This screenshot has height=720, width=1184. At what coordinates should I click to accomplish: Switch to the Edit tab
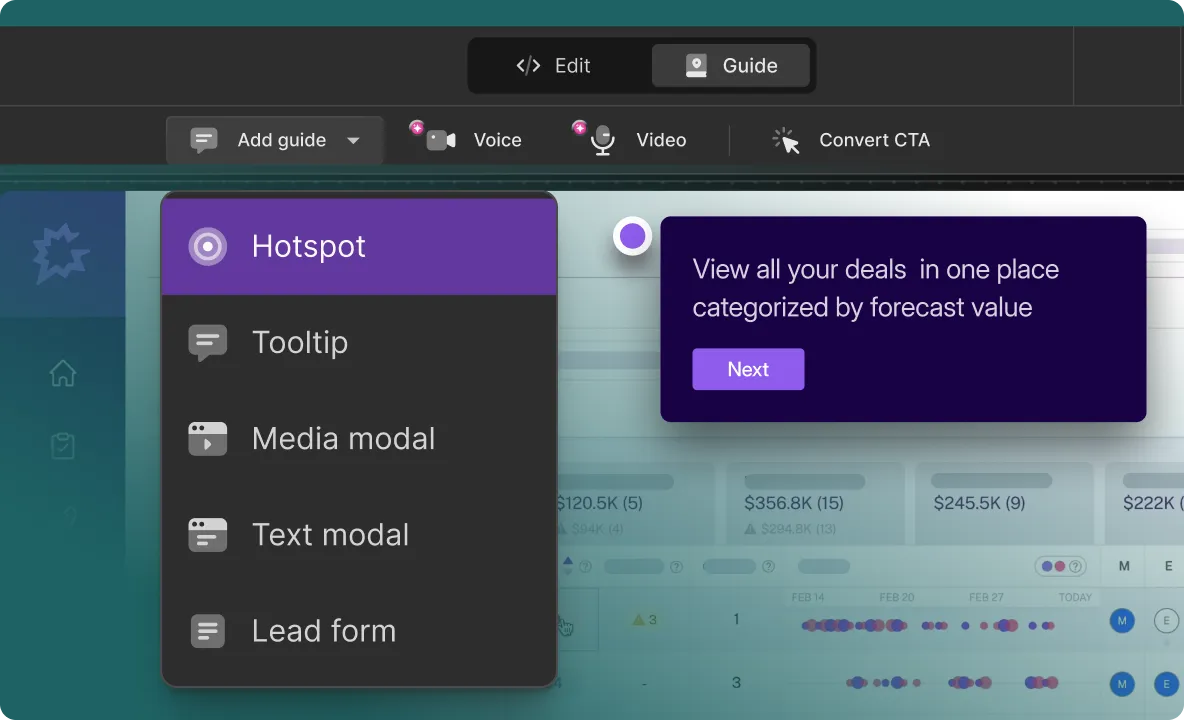557,65
